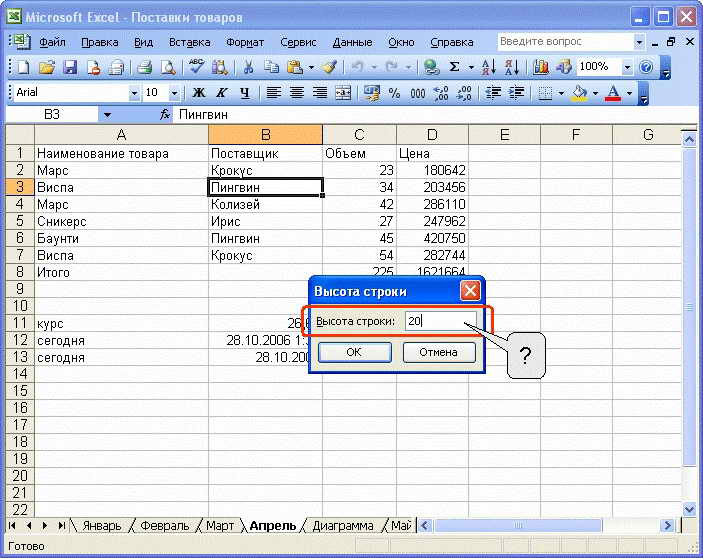703x558 pixels.
Task: Expand the font size 10 dropdown
Action: click(x=174, y=93)
